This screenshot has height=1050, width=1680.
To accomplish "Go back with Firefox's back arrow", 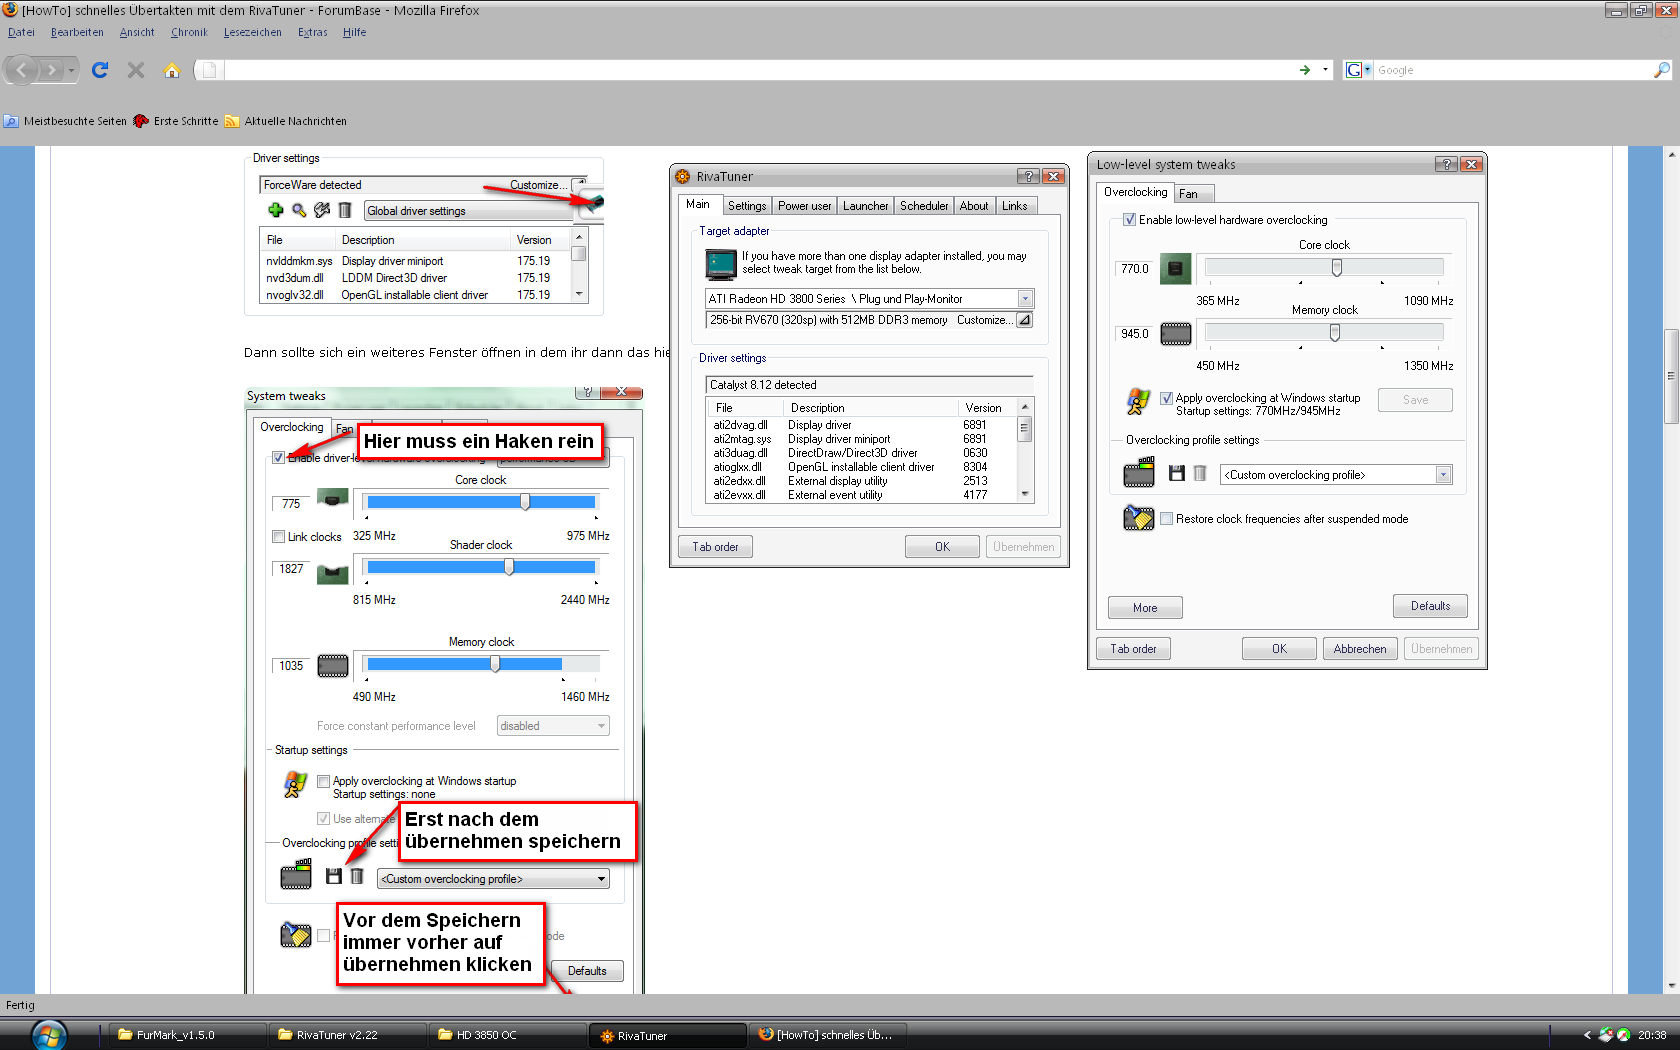I will 22,70.
